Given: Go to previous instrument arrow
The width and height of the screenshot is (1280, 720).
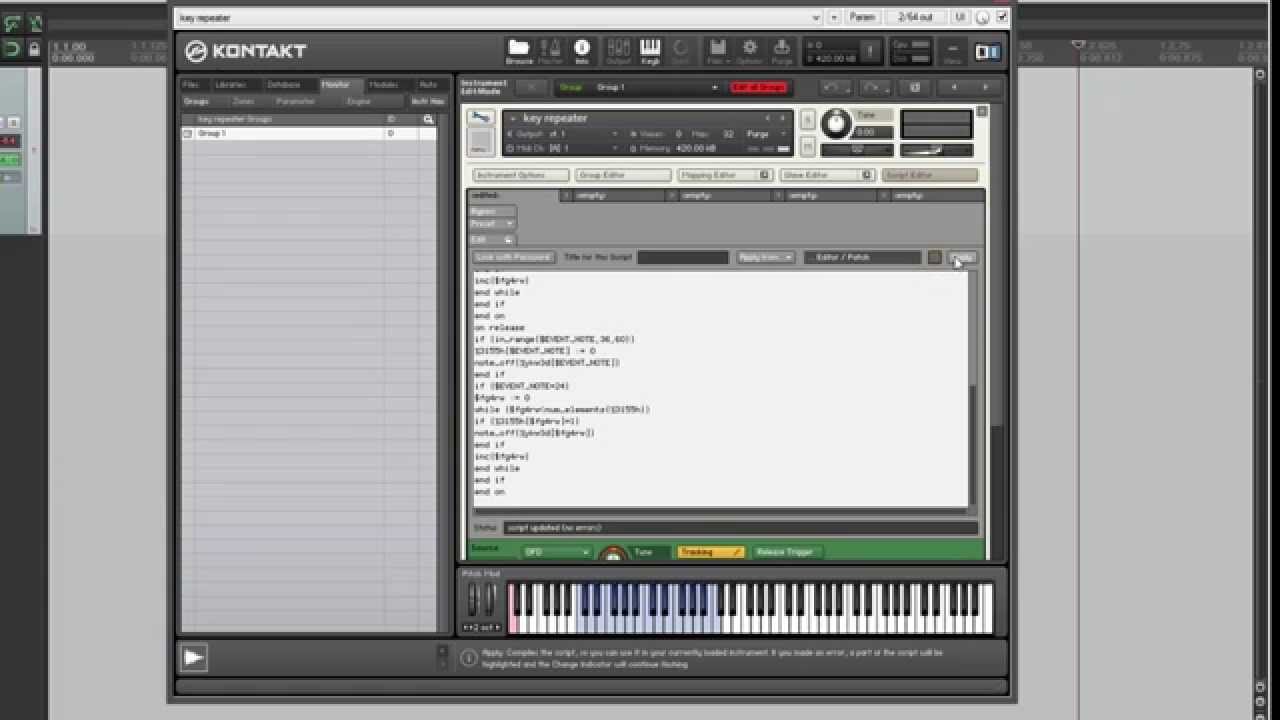Looking at the screenshot, I should (x=954, y=88).
